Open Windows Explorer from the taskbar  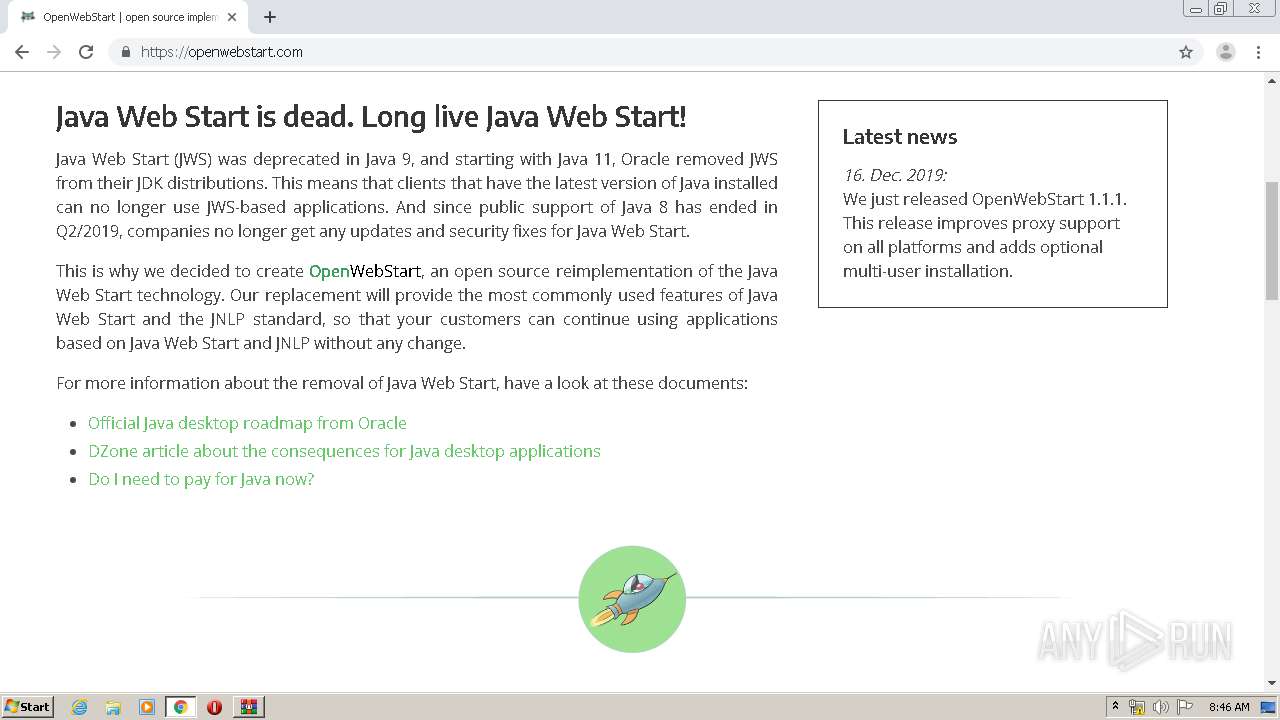[113, 707]
